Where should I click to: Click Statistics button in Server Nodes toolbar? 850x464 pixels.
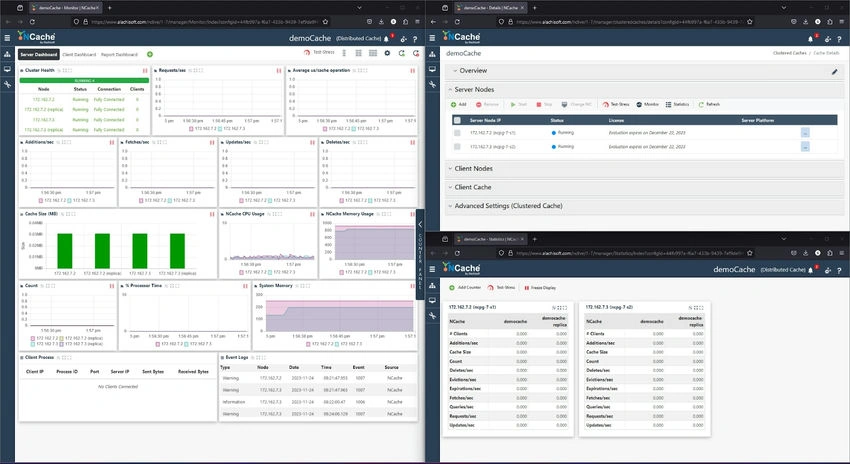[678, 105]
